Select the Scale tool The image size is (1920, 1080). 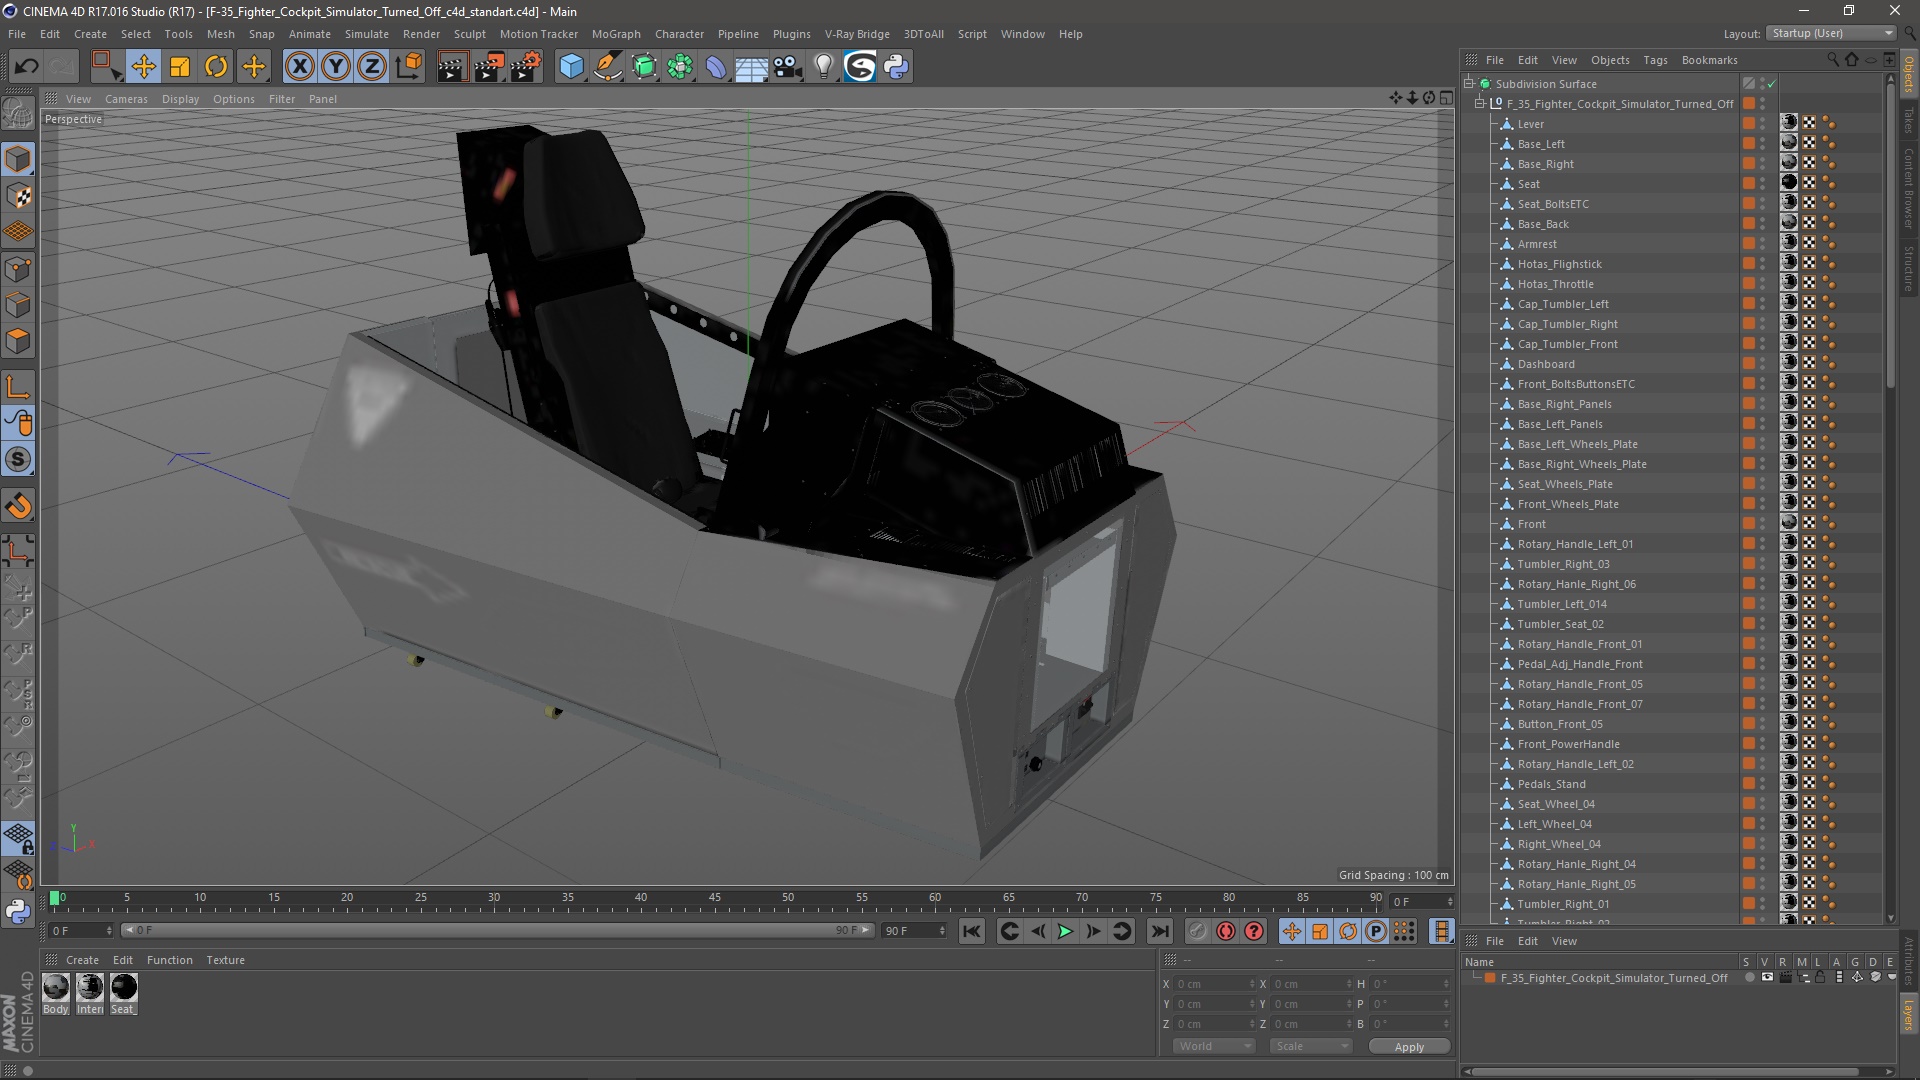tap(180, 67)
